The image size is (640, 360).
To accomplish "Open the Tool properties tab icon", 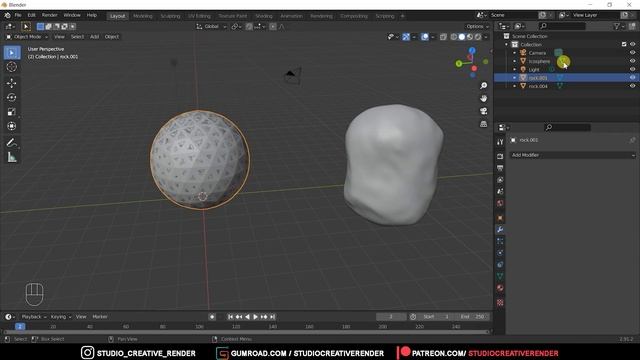I will click(x=500, y=142).
